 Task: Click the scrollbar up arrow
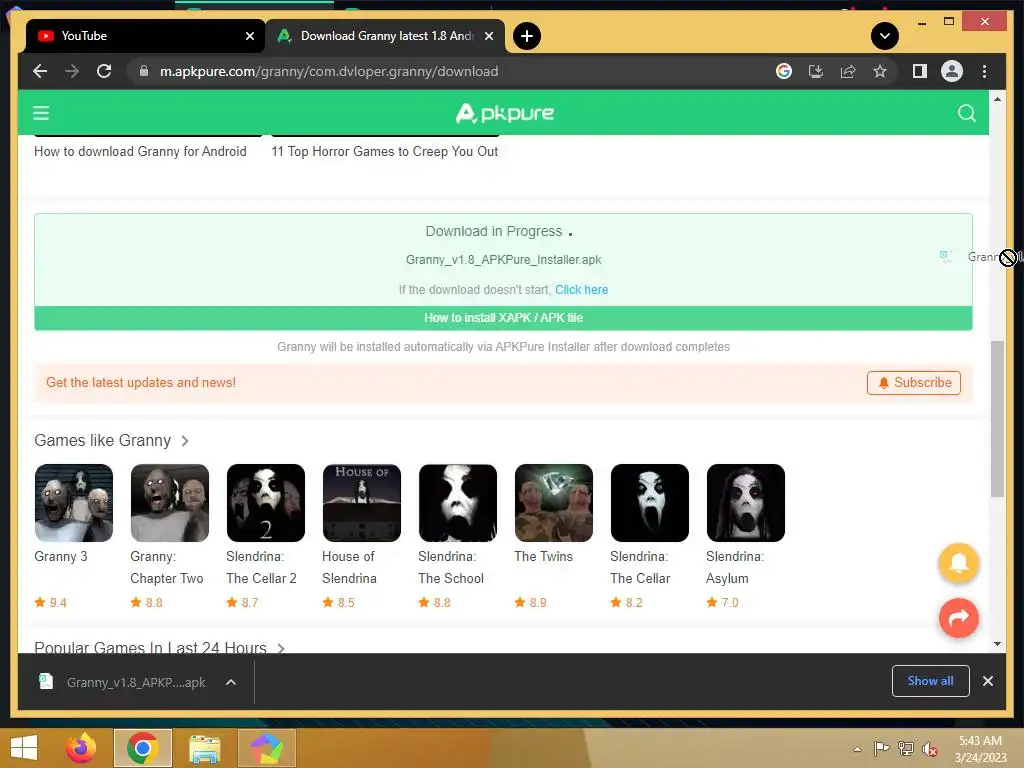pos(997,99)
